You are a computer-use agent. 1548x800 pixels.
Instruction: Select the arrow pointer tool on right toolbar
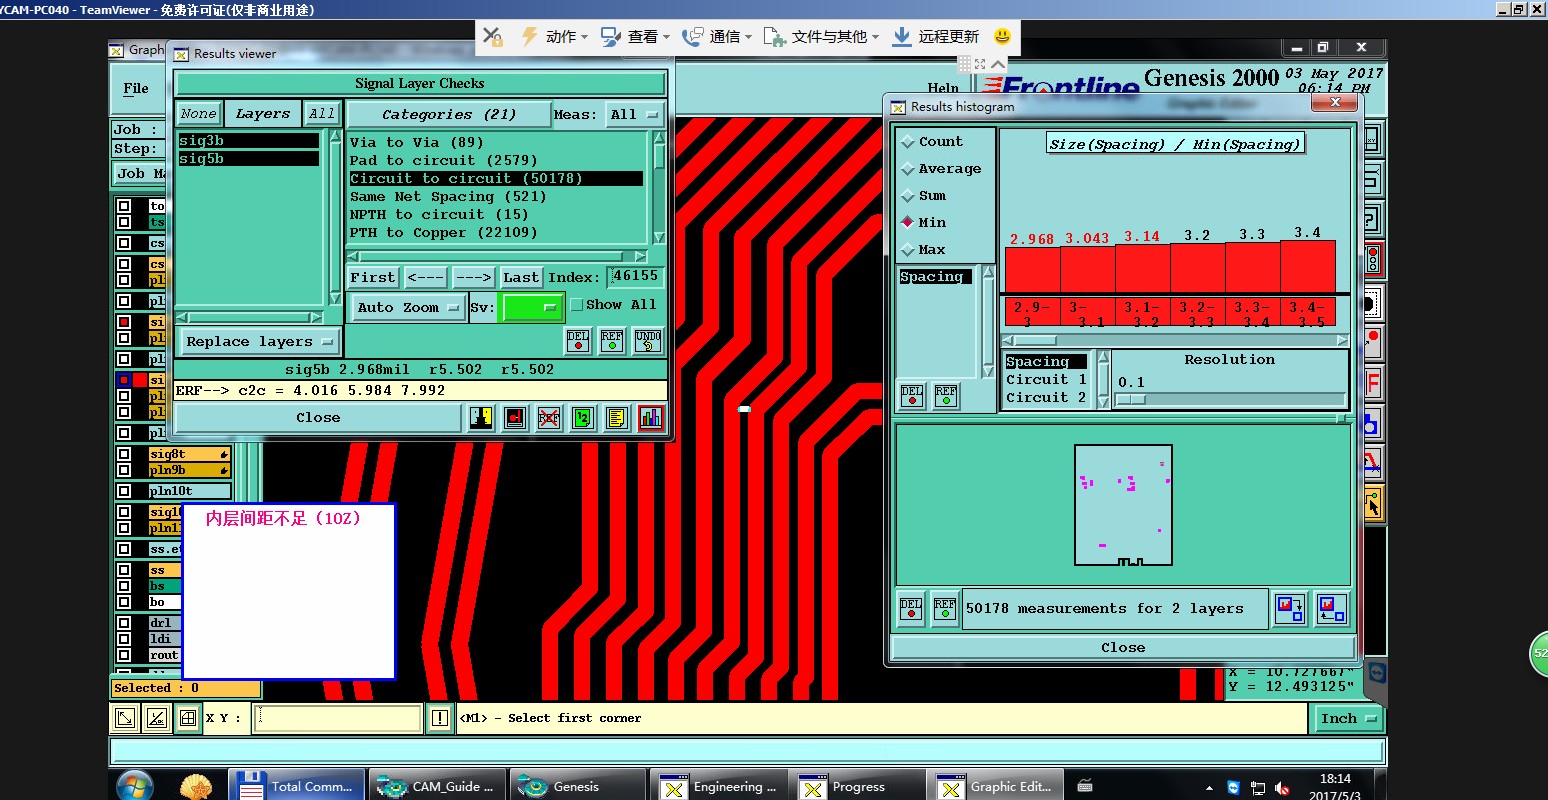[x=1373, y=504]
